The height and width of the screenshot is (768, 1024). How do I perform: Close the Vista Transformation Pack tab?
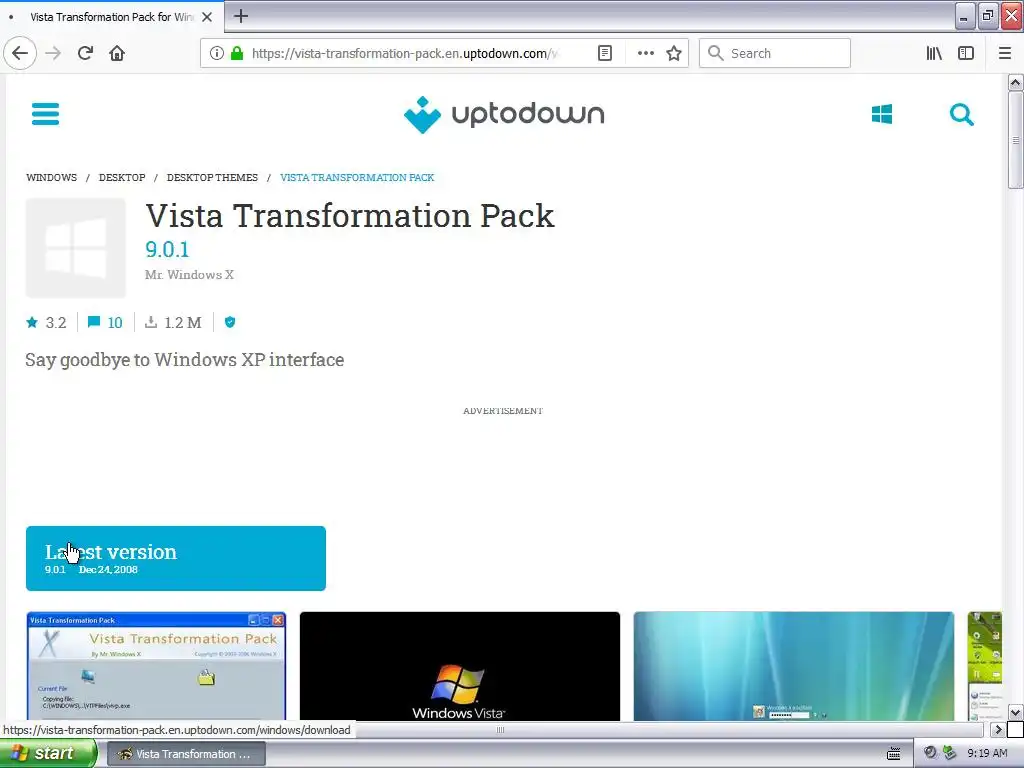pos(207,17)
